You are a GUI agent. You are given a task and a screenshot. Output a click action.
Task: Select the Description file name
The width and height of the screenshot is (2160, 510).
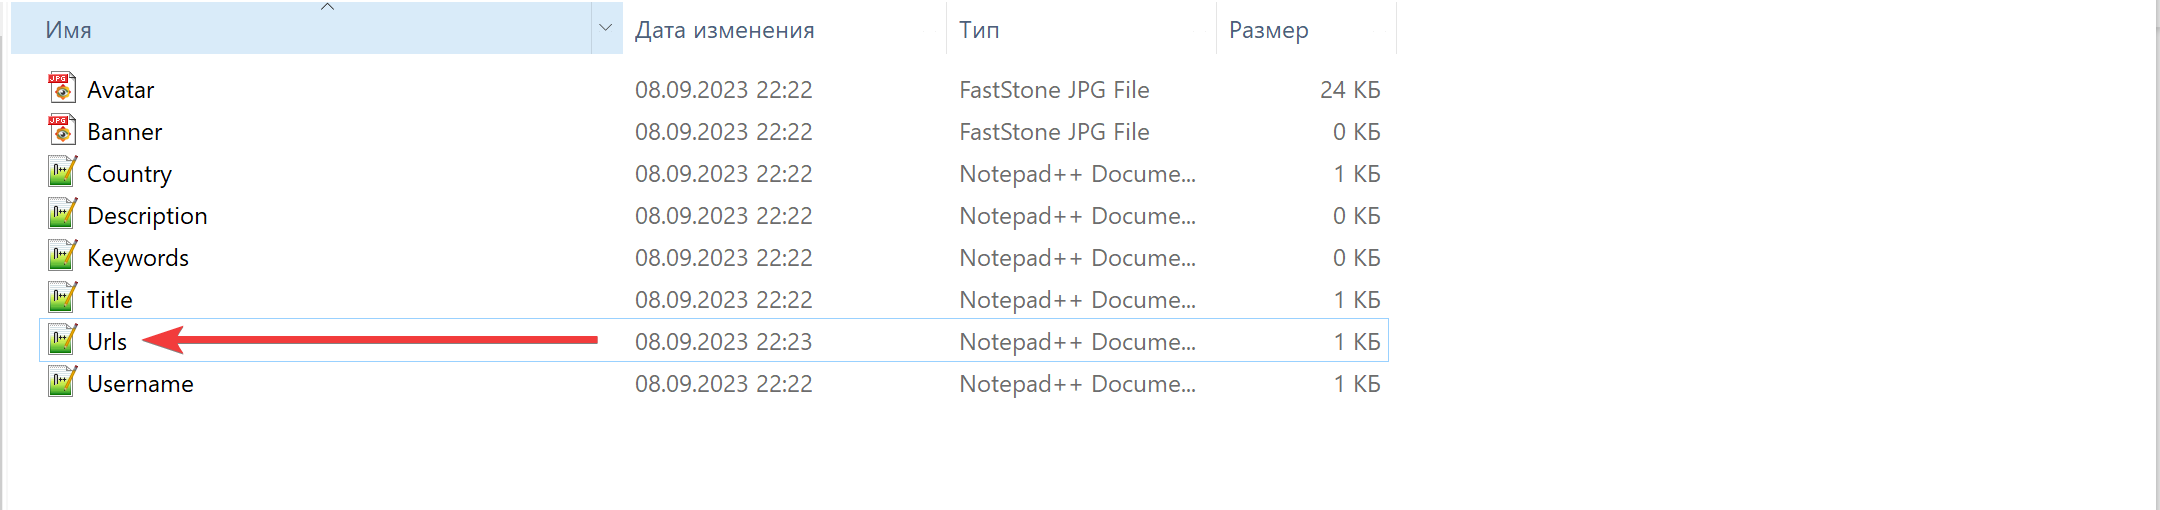[147, 216]
